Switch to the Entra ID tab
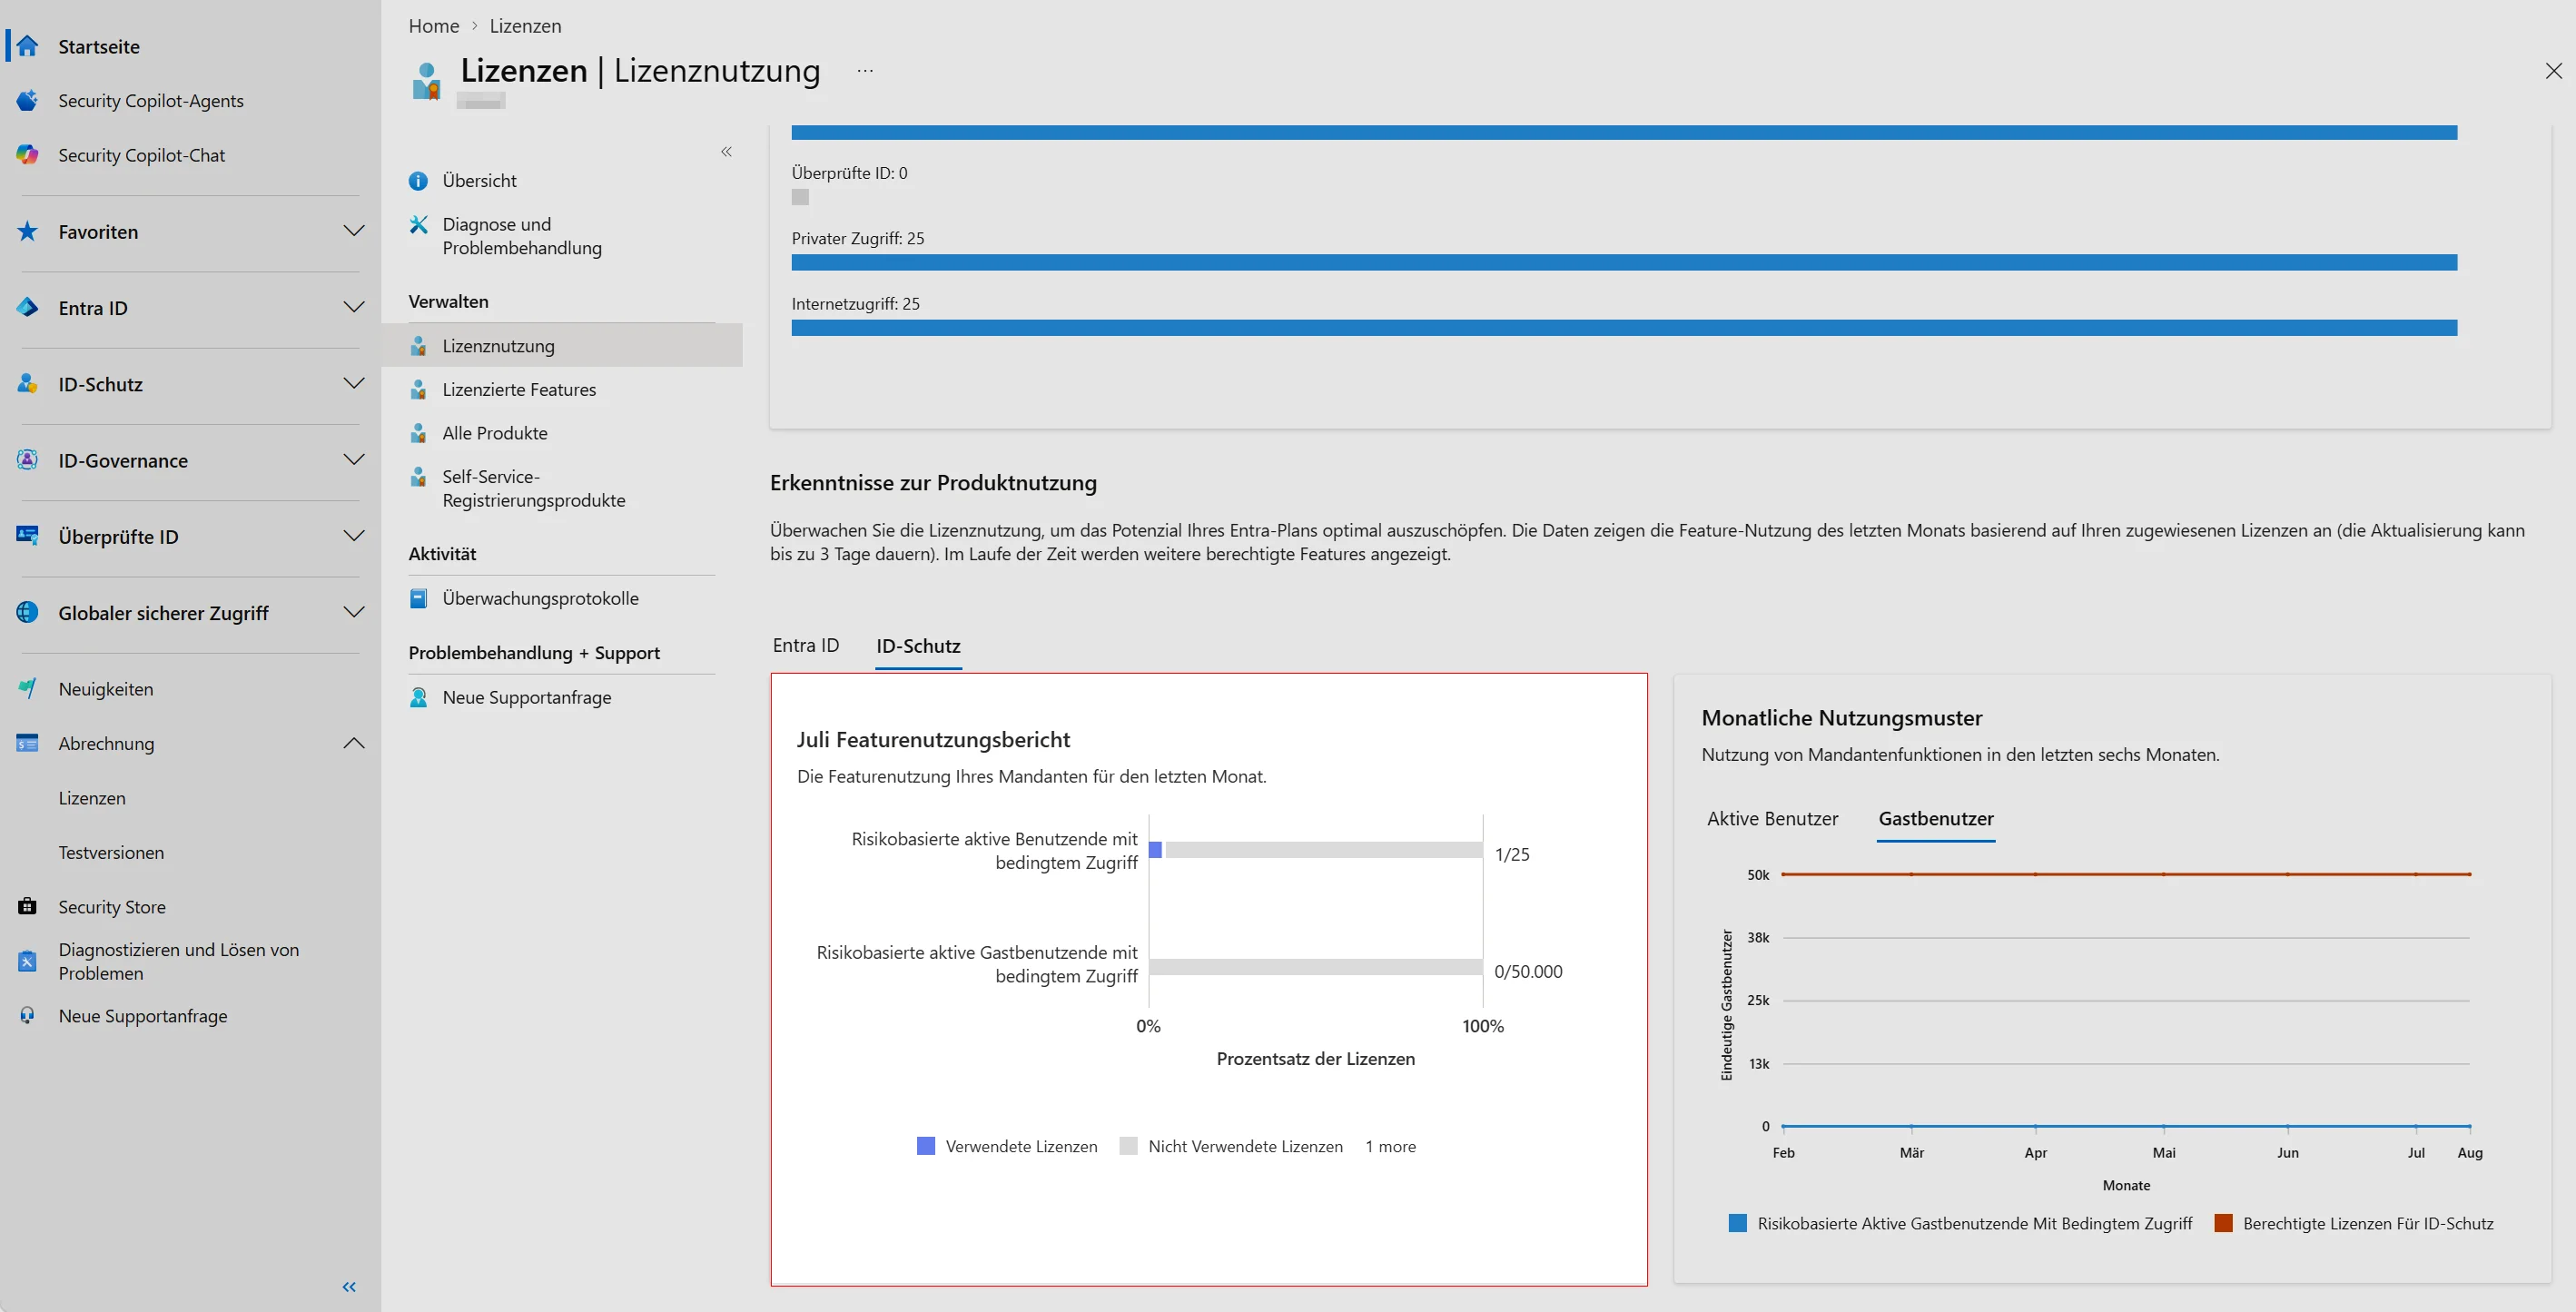This screenshot has width=2576, height=1312. point(806,645)
